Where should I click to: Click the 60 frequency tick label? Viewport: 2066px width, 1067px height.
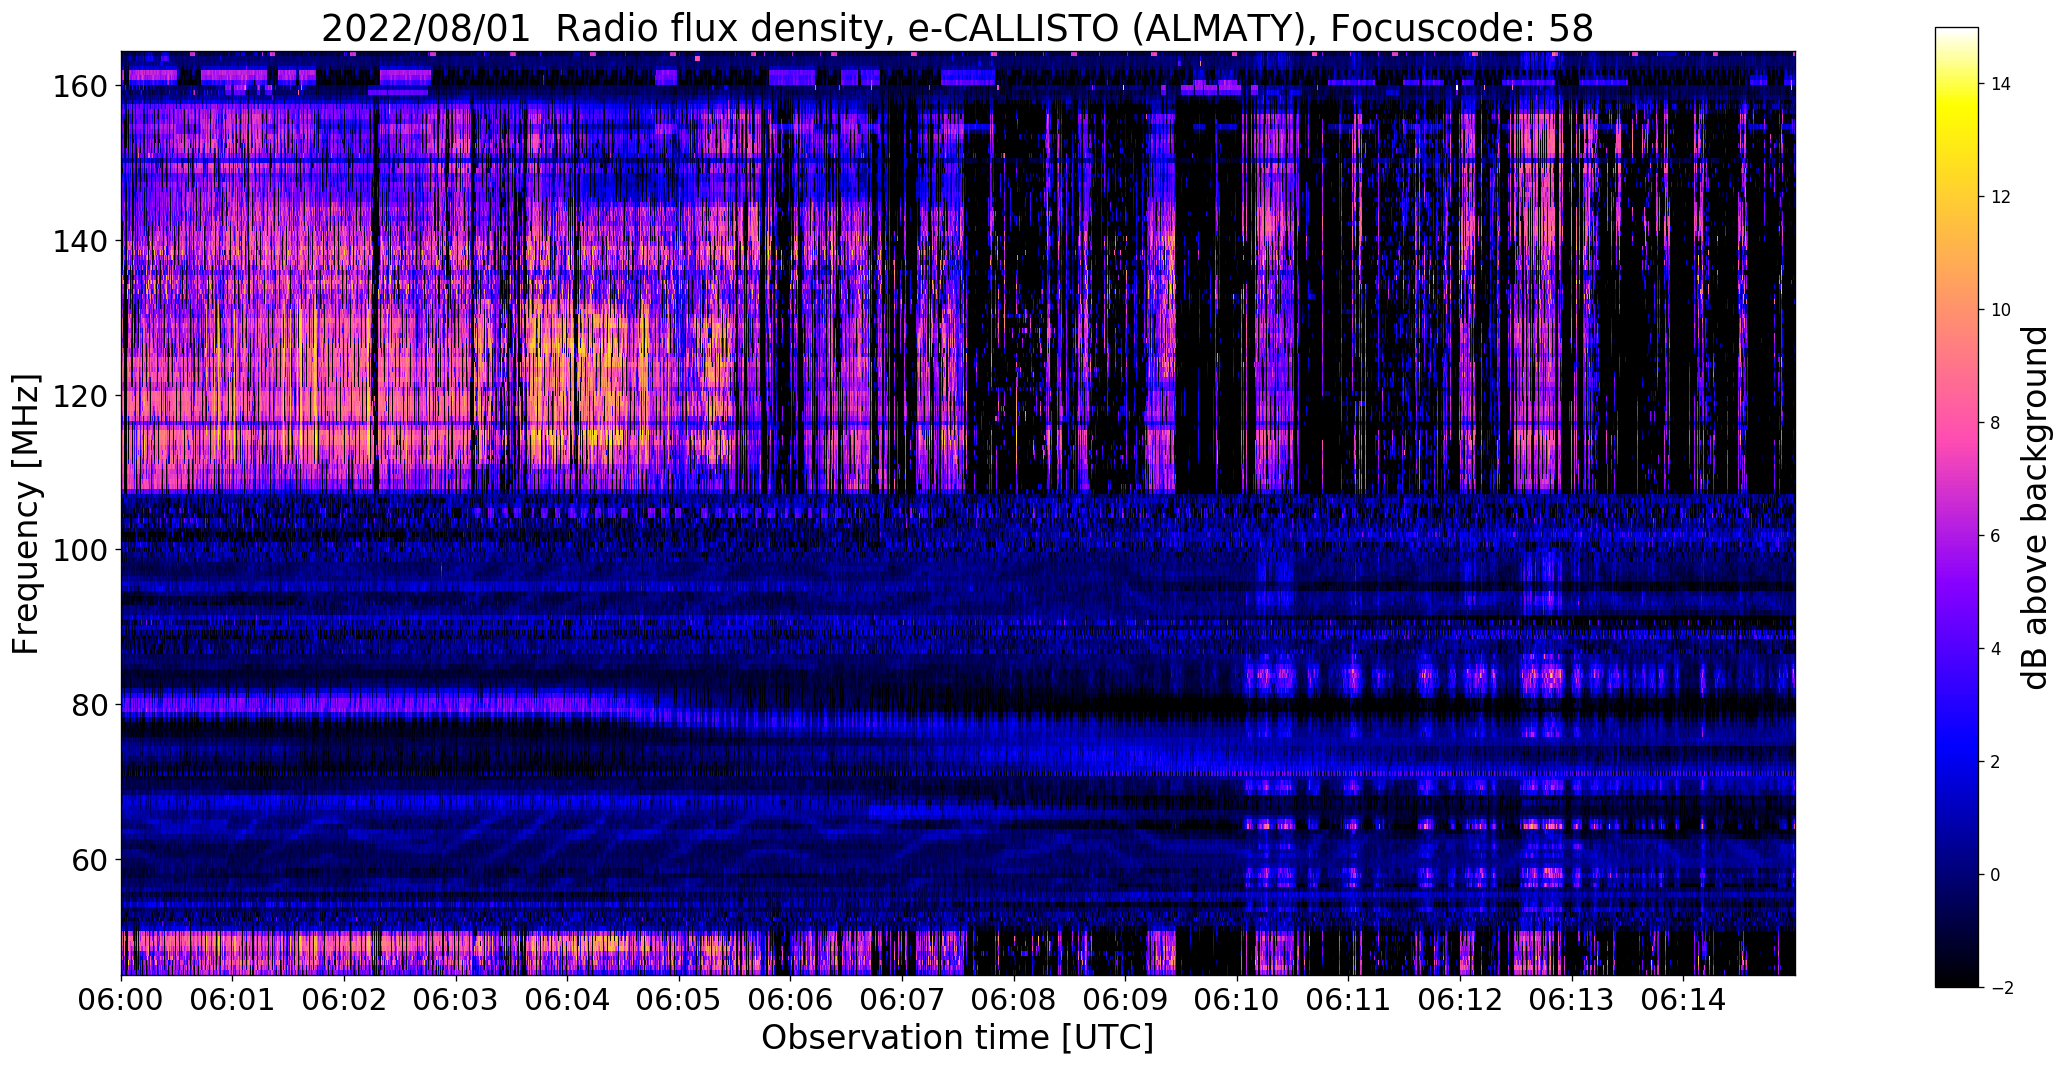tap(89, 859)
